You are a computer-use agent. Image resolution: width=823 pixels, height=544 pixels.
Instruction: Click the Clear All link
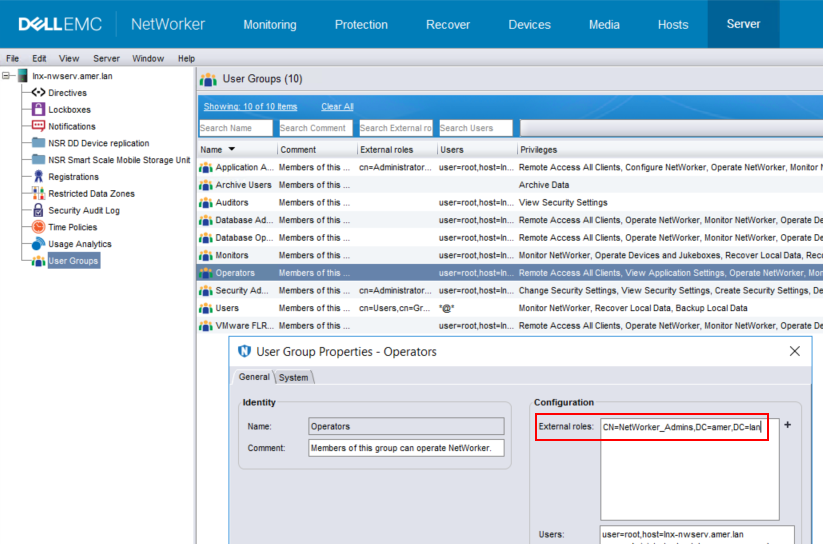(337, 107)
